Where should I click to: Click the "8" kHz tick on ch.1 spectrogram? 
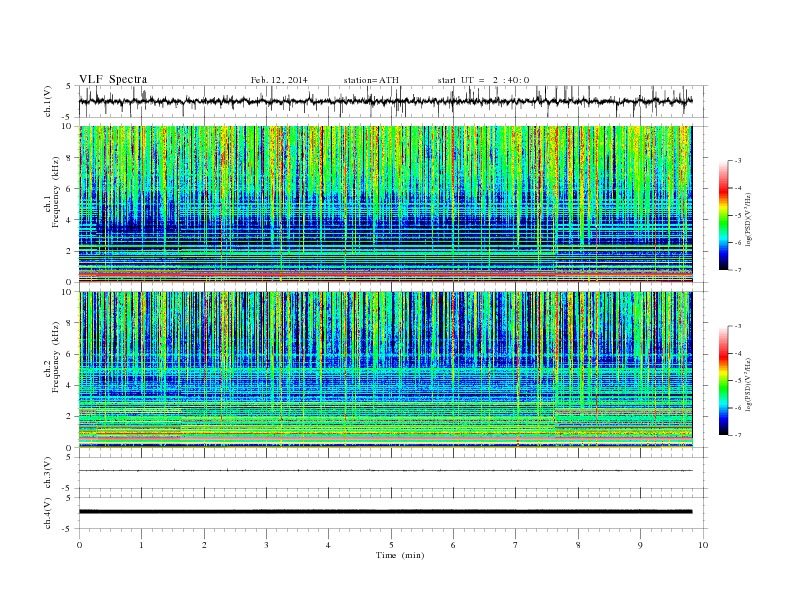pos(70,158)
